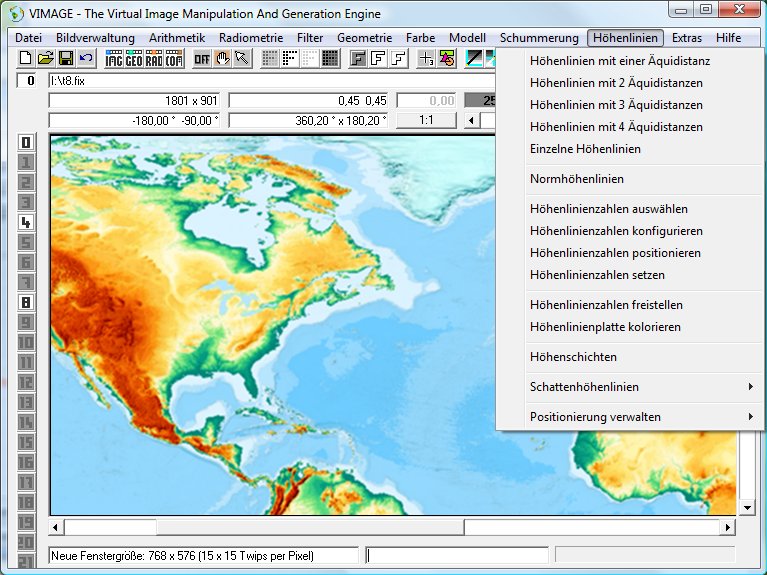767x575 pixels.
Task: Click the Normhöhenlinien menu entry
Action: [577, 179]
